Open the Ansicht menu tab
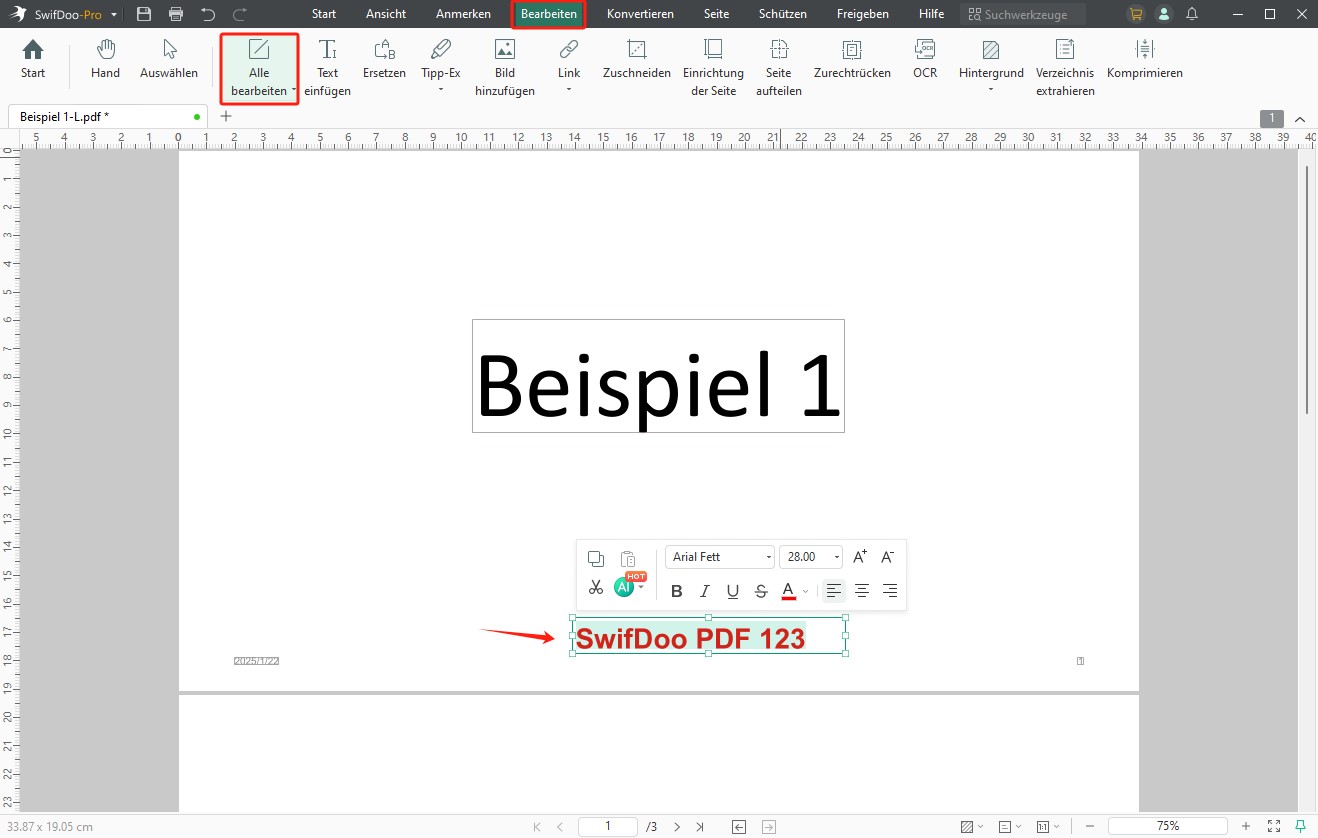This screenshot has height=838, width=1318. (386, 14)
